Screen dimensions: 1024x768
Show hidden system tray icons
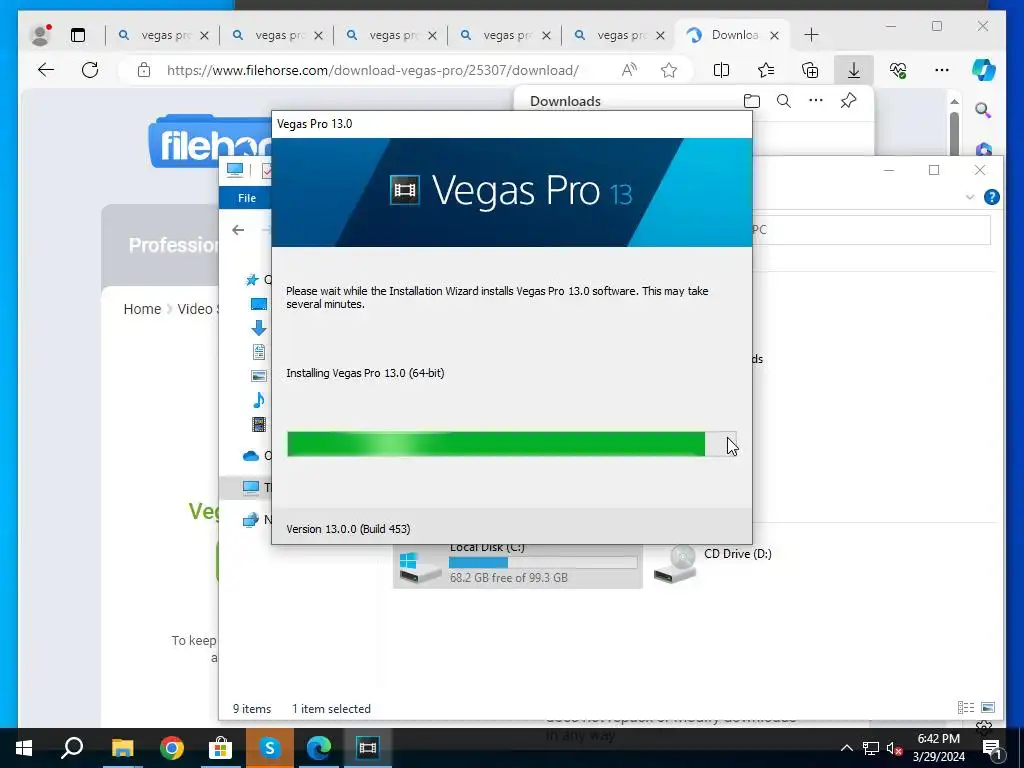pyautogui.click(x=846, y=748)
